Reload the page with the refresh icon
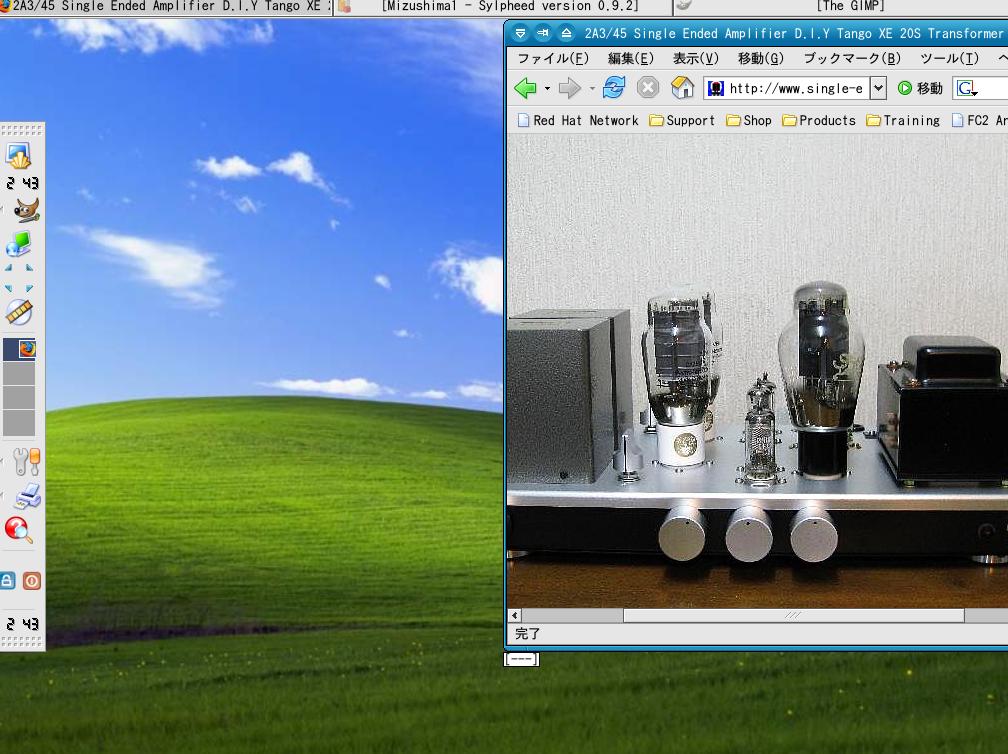 click(x=614, y=88)
